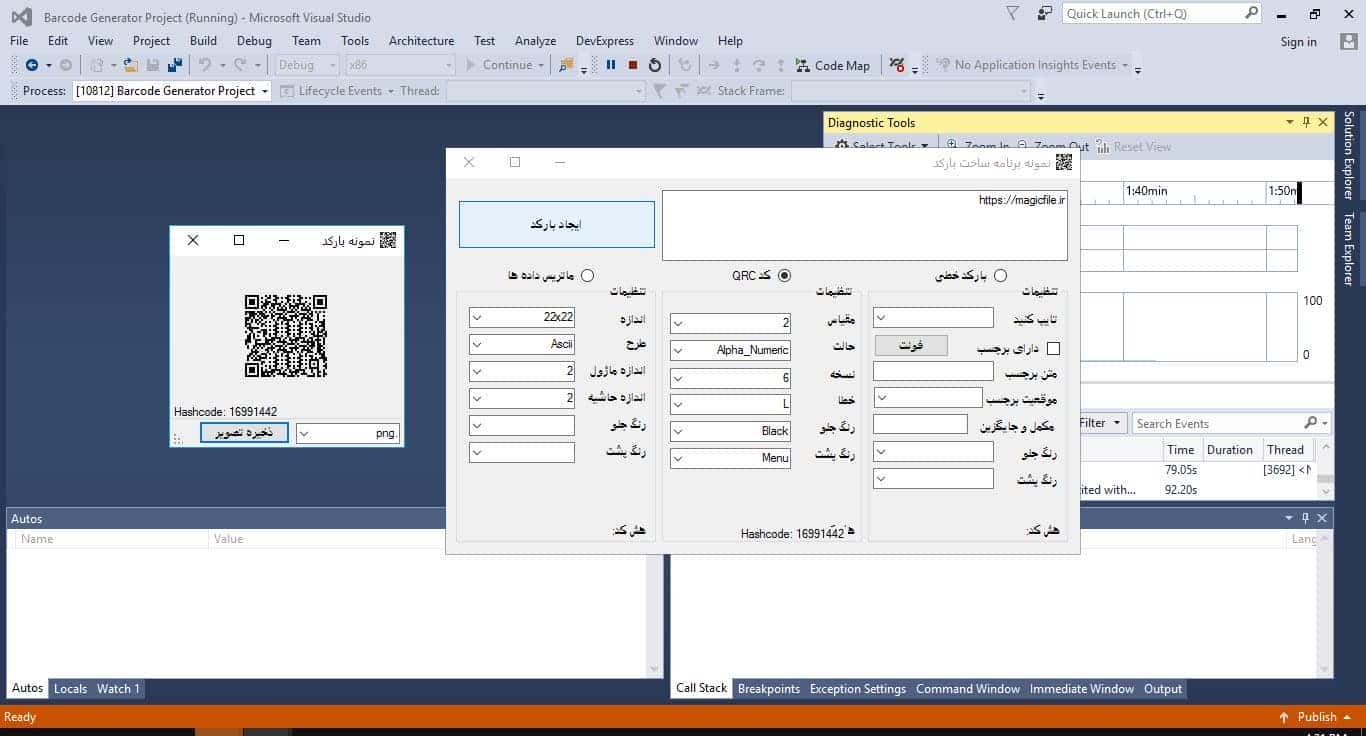The image size is (1366, 736).
Task: Open the error level dropdown showing L
Action: click(x=678, y=404)
